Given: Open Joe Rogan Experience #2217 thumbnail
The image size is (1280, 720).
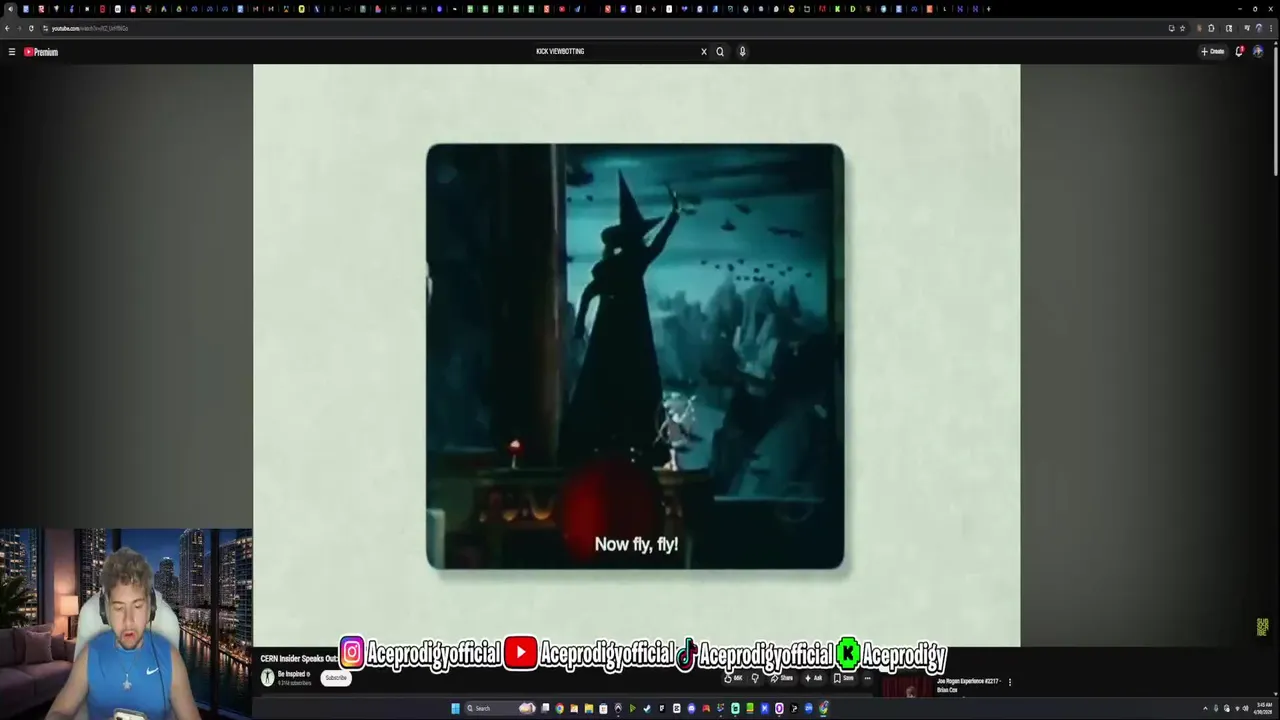Looking at the screenshot, I should pos(906,687).
